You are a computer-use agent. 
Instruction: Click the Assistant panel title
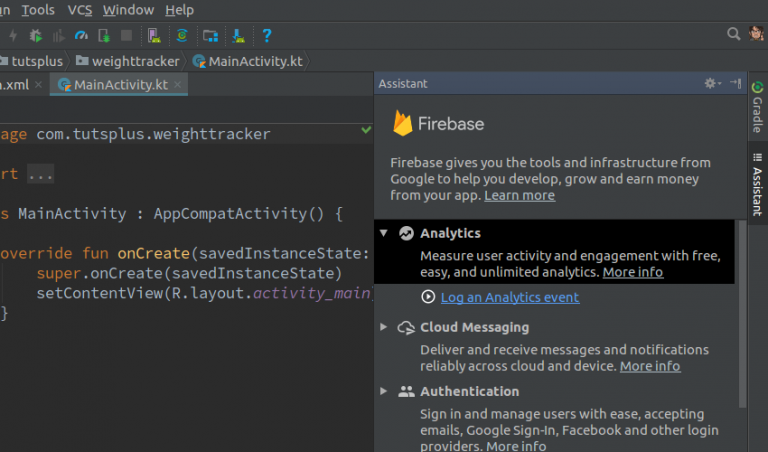click(x=403, y=84)
